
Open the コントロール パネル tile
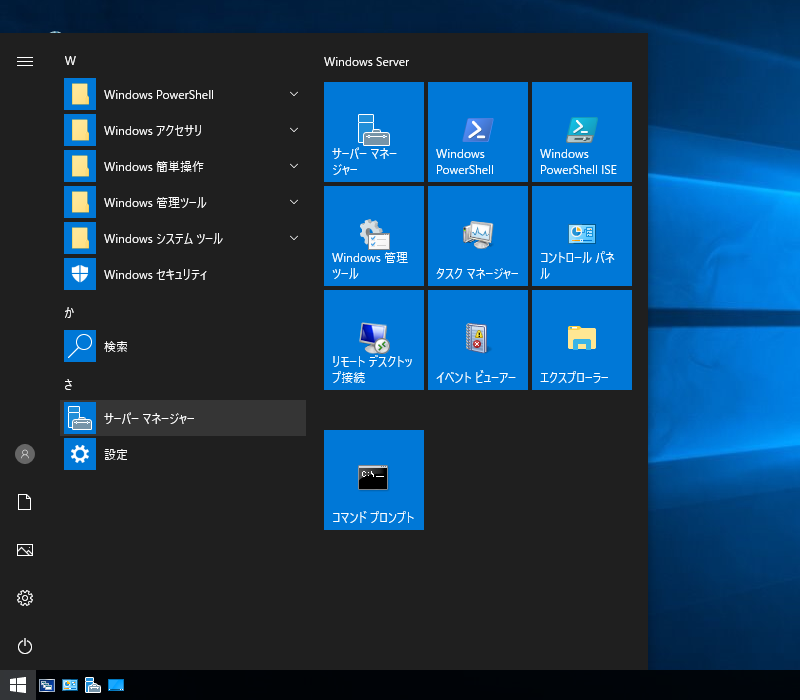(582, 236)
